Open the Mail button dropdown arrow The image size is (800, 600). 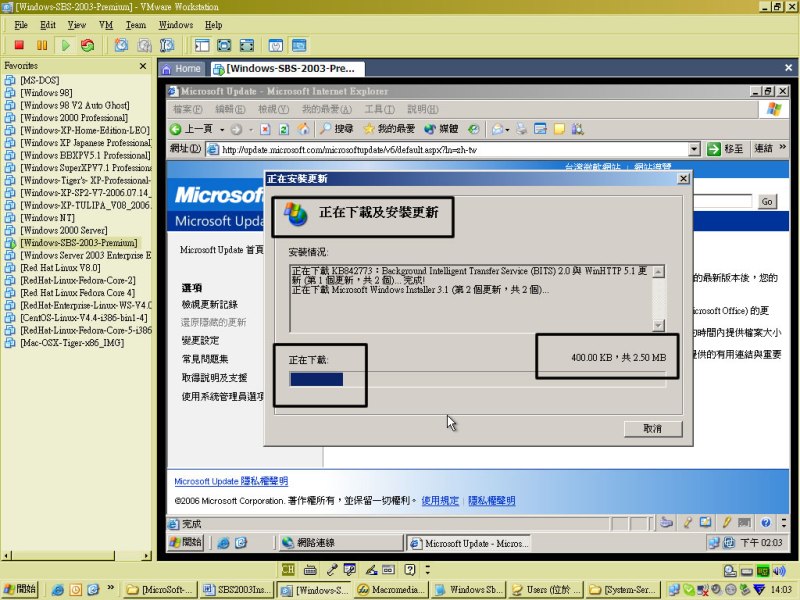coord(507,130)
